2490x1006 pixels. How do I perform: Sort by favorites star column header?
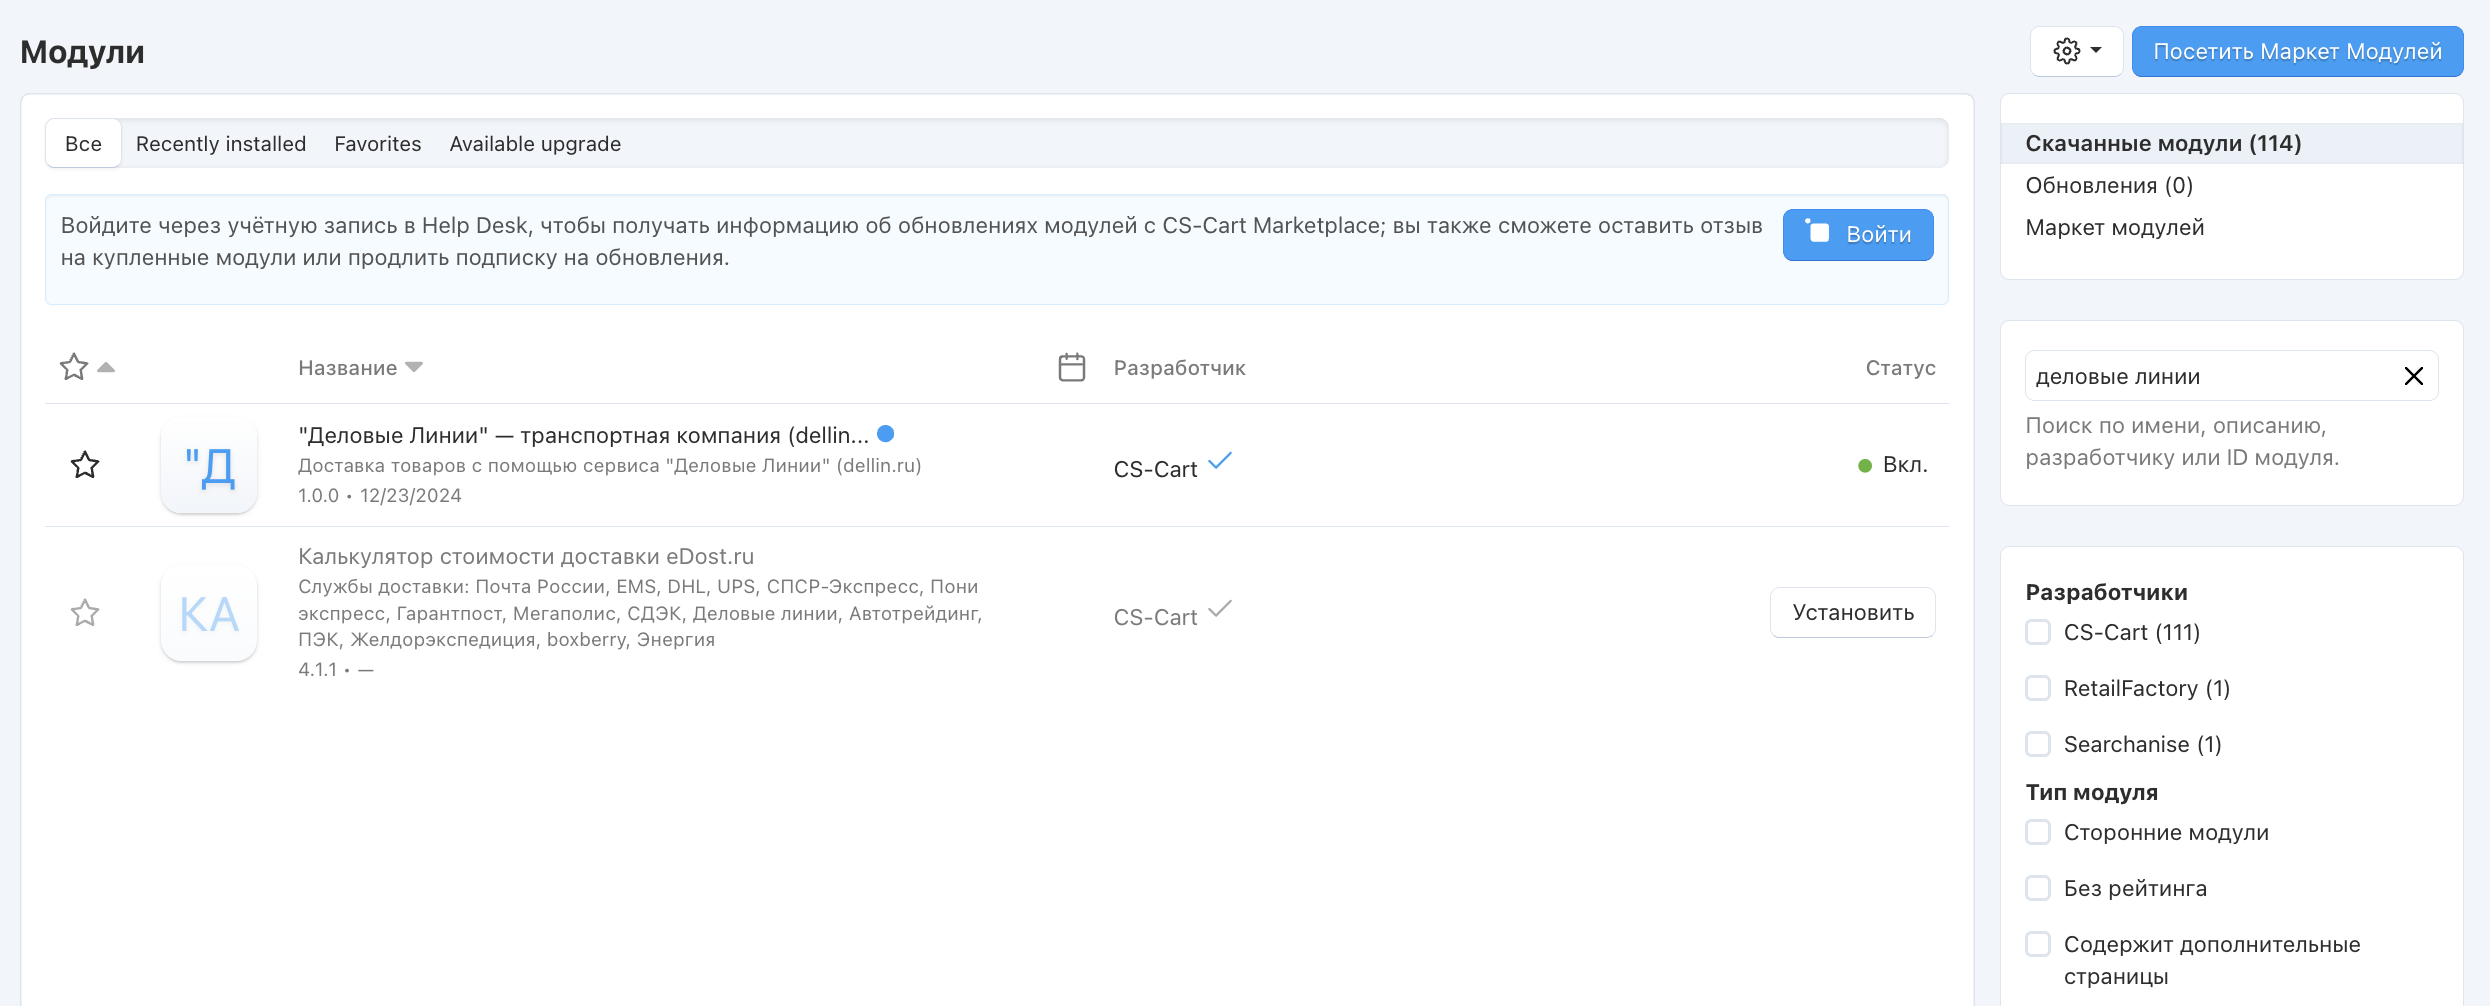point(75,368)
